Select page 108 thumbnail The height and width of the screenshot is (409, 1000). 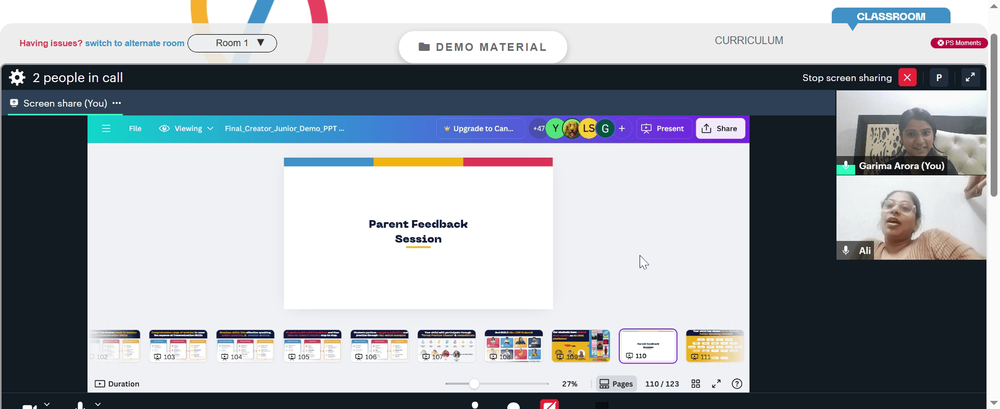click(x=513, y=346)
